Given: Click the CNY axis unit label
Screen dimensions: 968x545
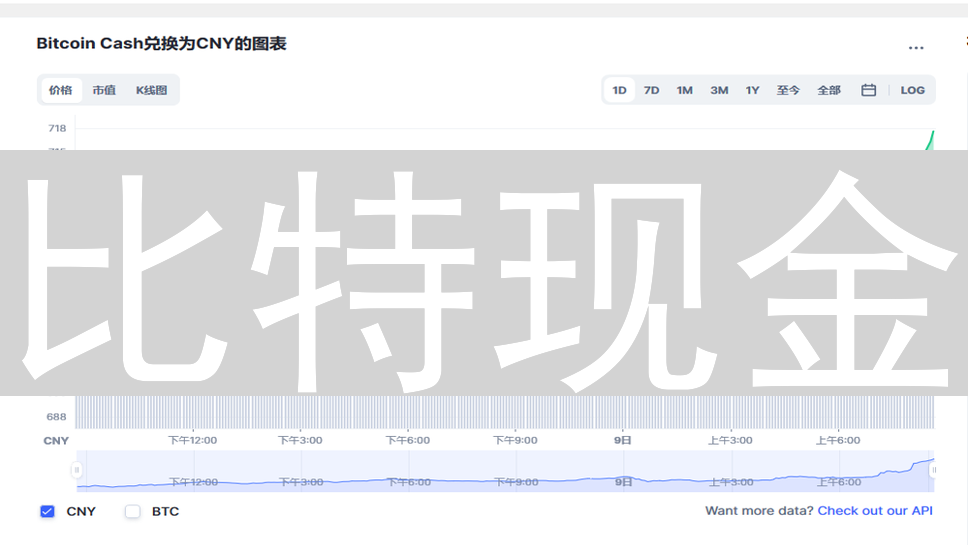Looking at the screenshot, I should click(56, 441).
